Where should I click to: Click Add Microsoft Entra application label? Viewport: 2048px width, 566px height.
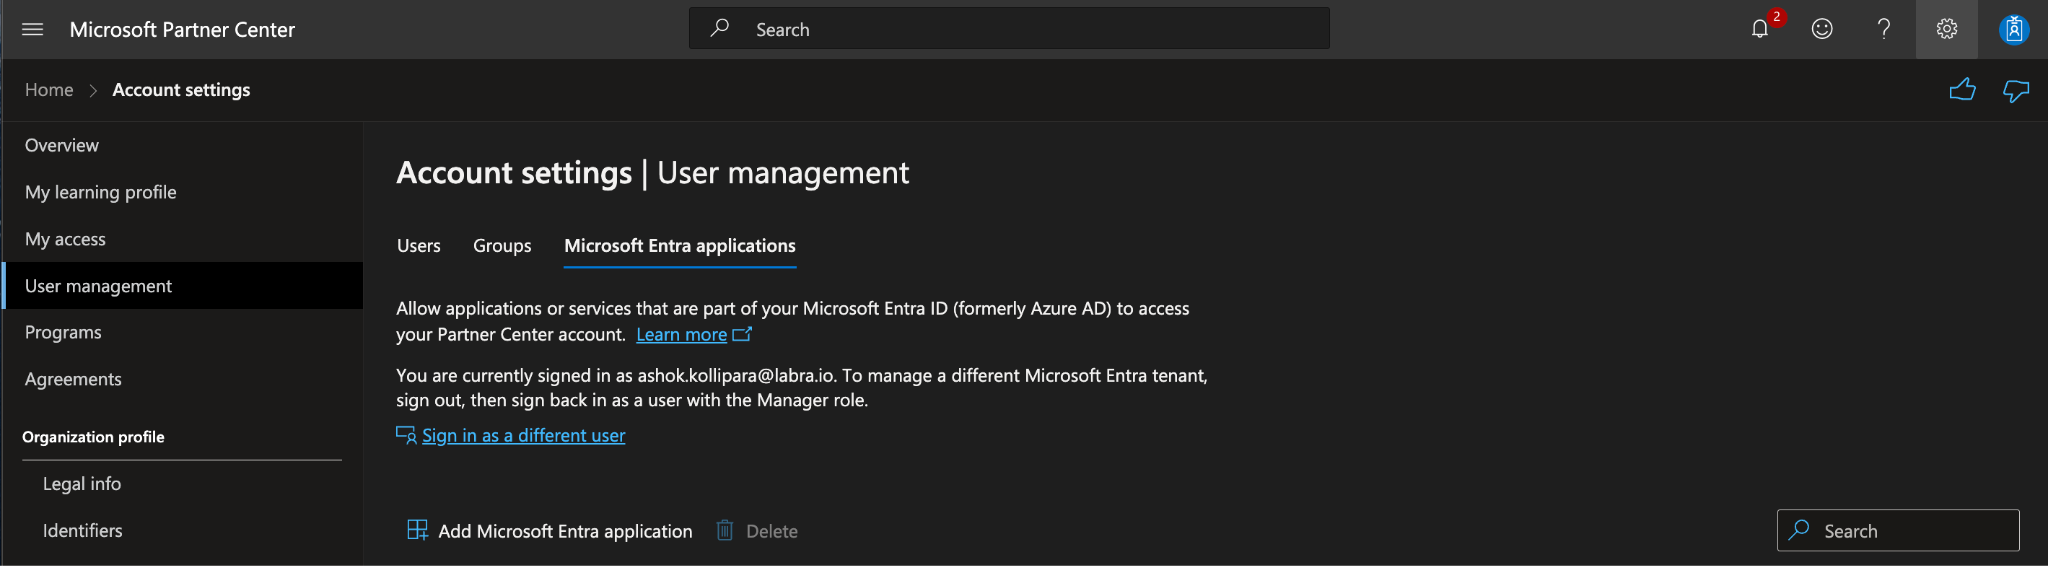(565, 531)
